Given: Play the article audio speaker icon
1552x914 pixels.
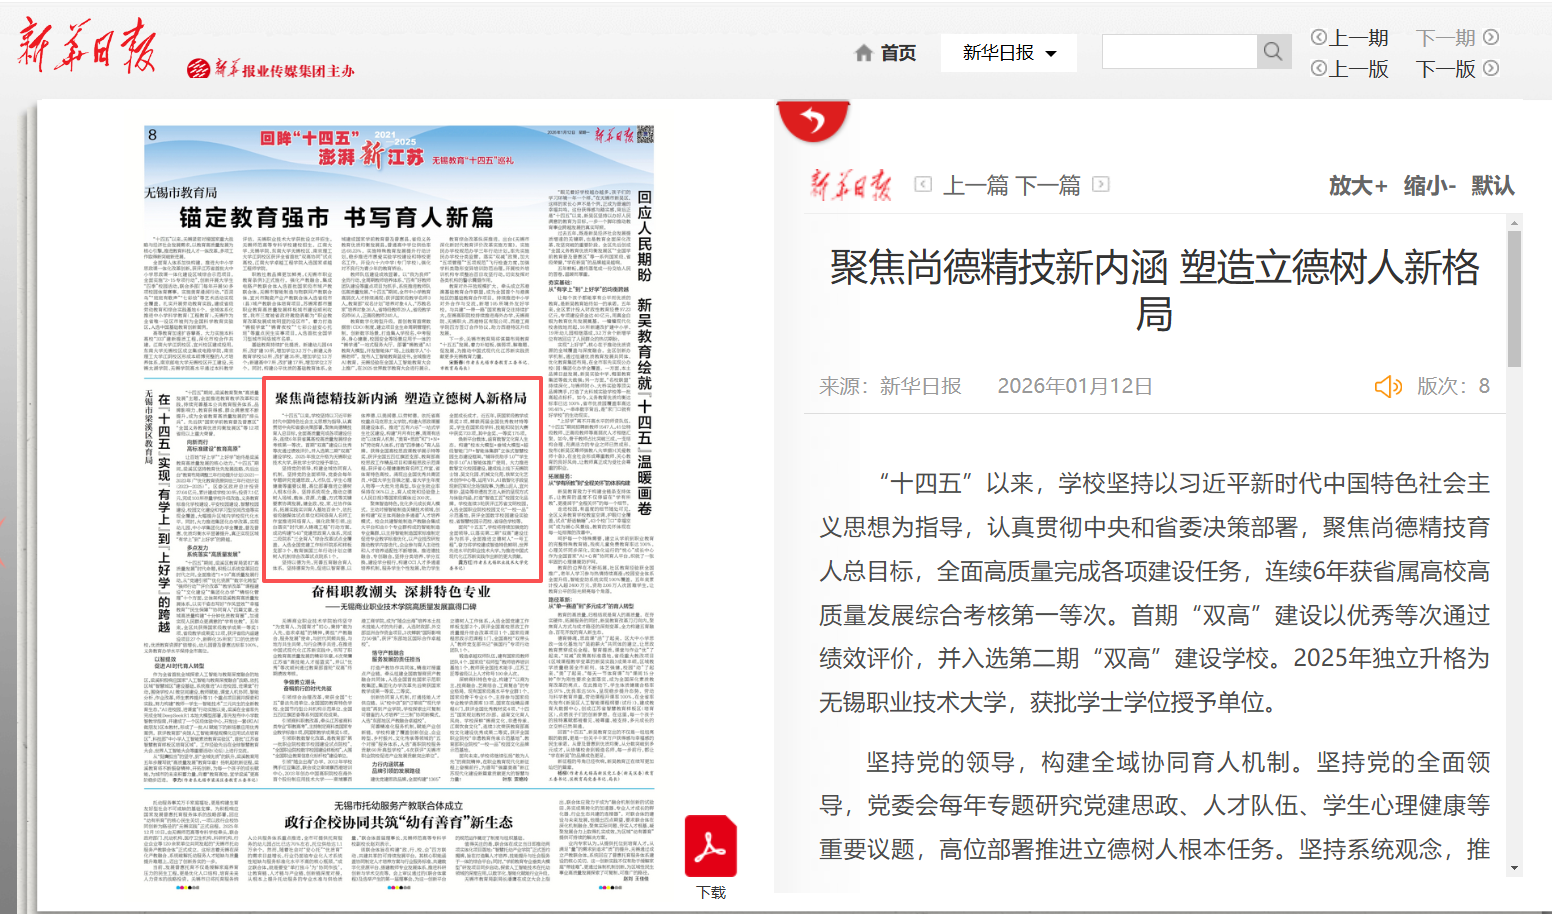Looking at the screenshot, I should pos(1388,387).
